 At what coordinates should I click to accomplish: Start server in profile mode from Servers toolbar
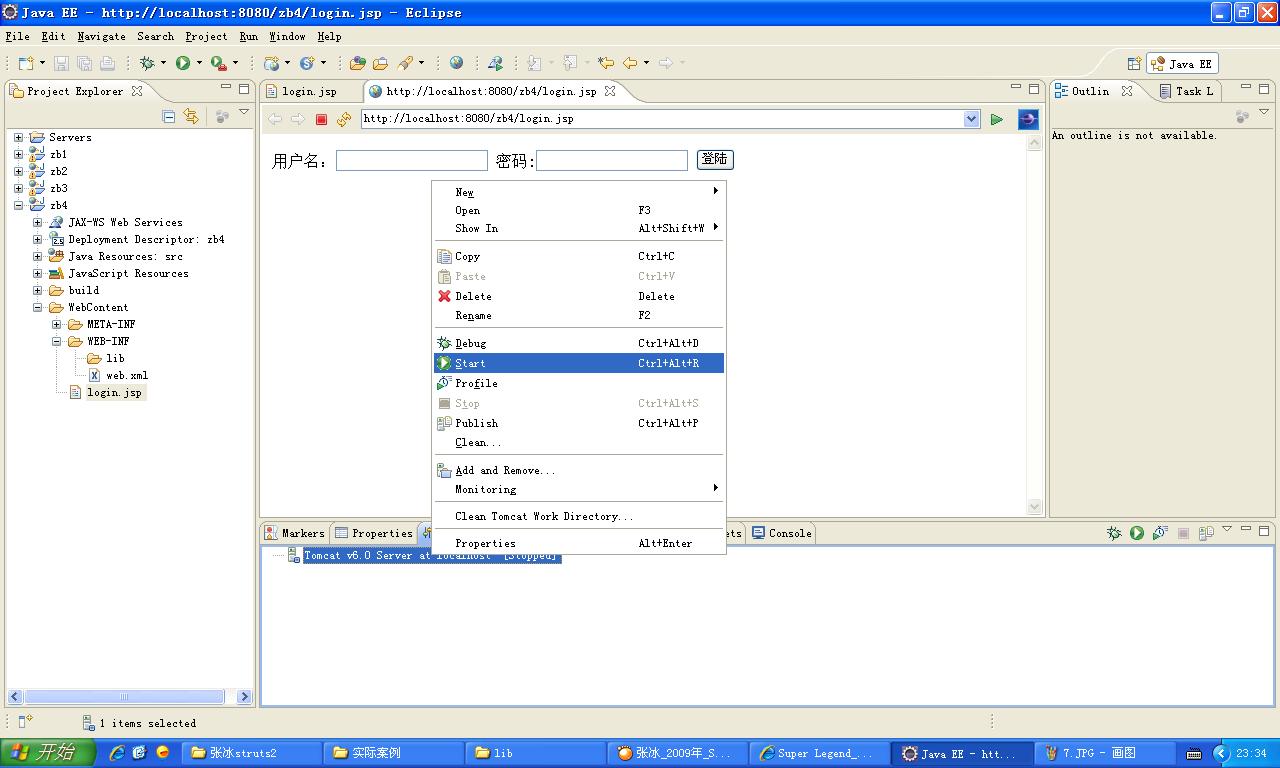pyautogui.click(x=1160, y=533)
